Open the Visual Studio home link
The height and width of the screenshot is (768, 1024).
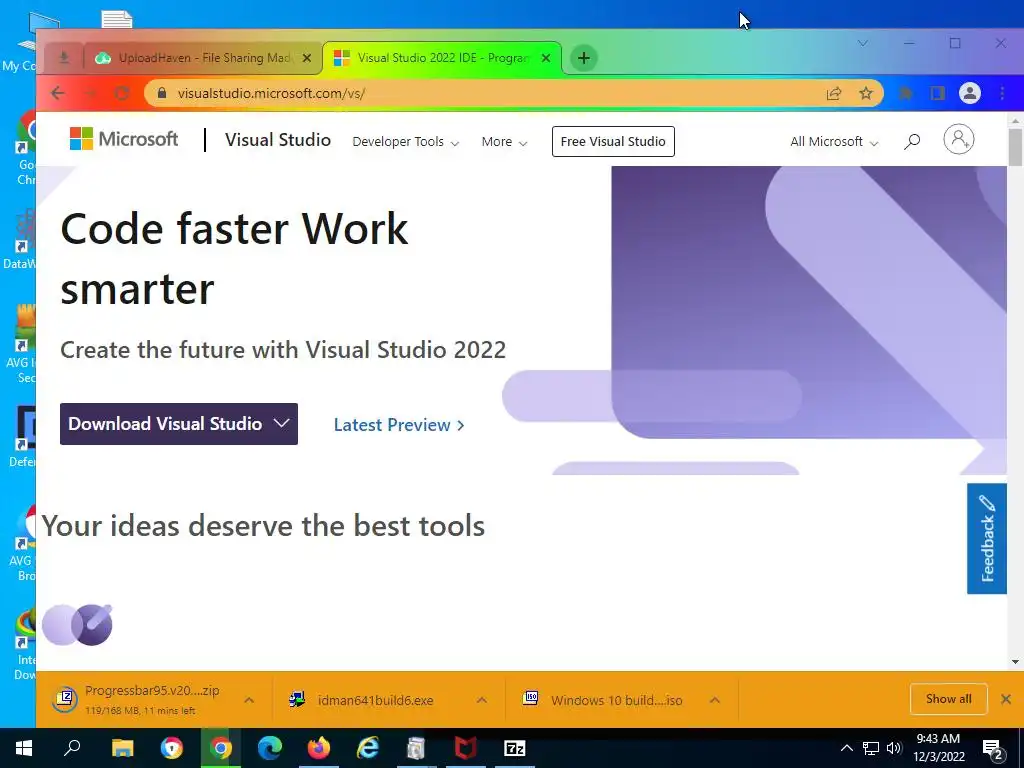pyautogui.click(x=278, y=140)
